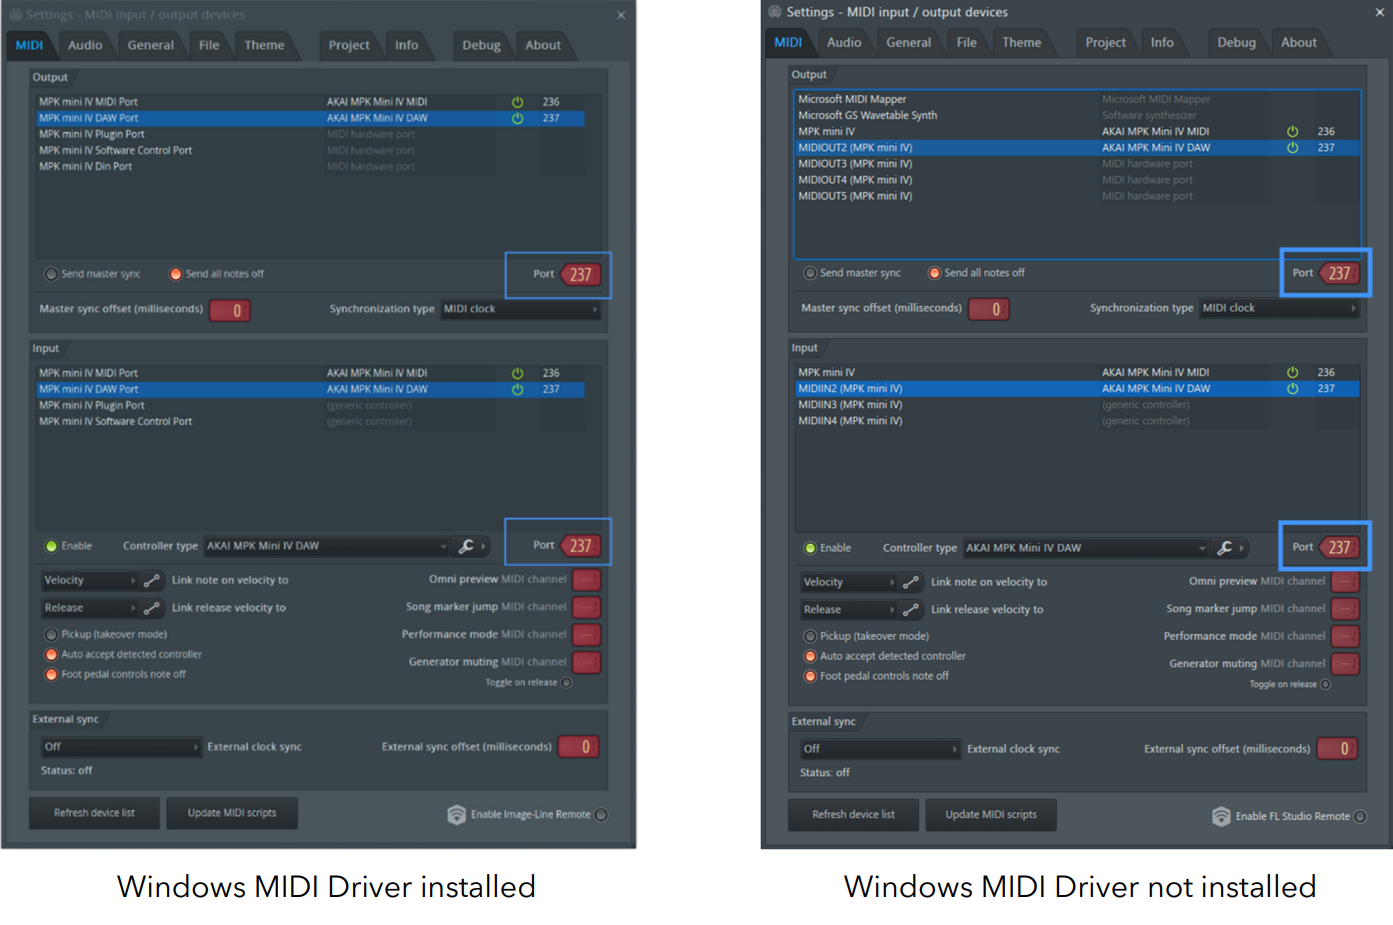The image size is (1393, 925).
Task: Open Info tab in driver-installed window
Action: (x=406, y=45)
